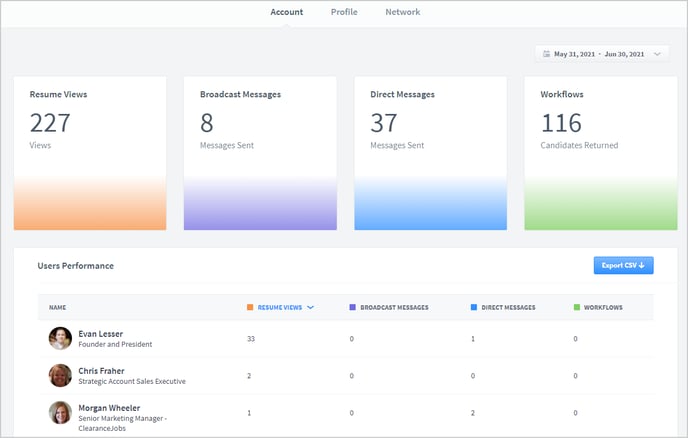The image size is (688, 438).
Task: Sort by the Name column header
Action: pos(57,308)
